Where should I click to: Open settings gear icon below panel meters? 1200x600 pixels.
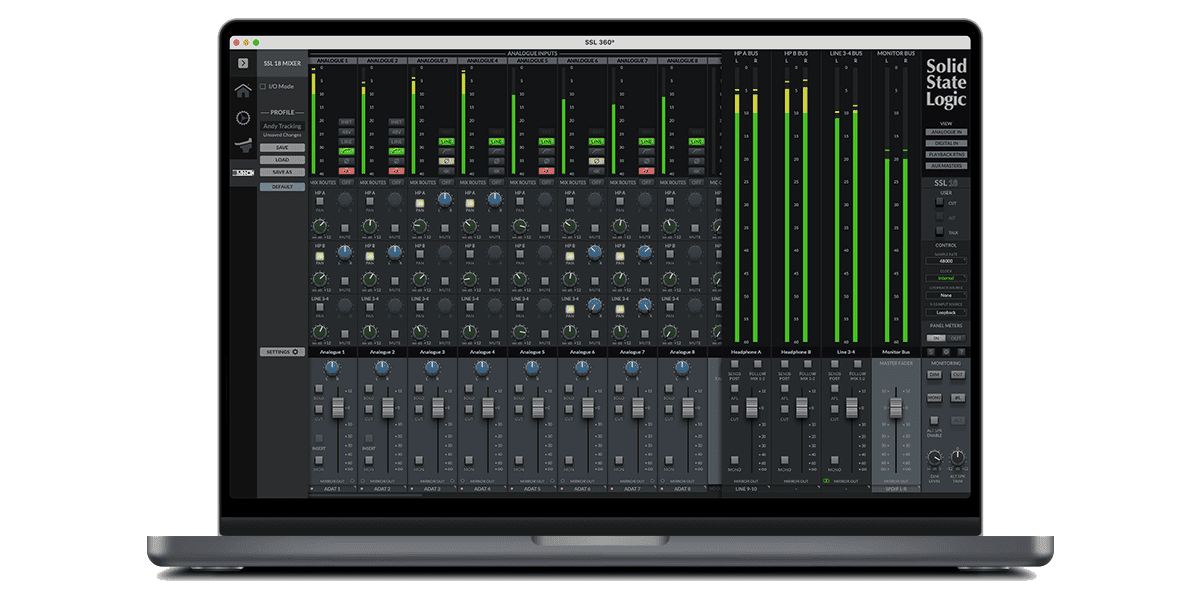point(946,351)
